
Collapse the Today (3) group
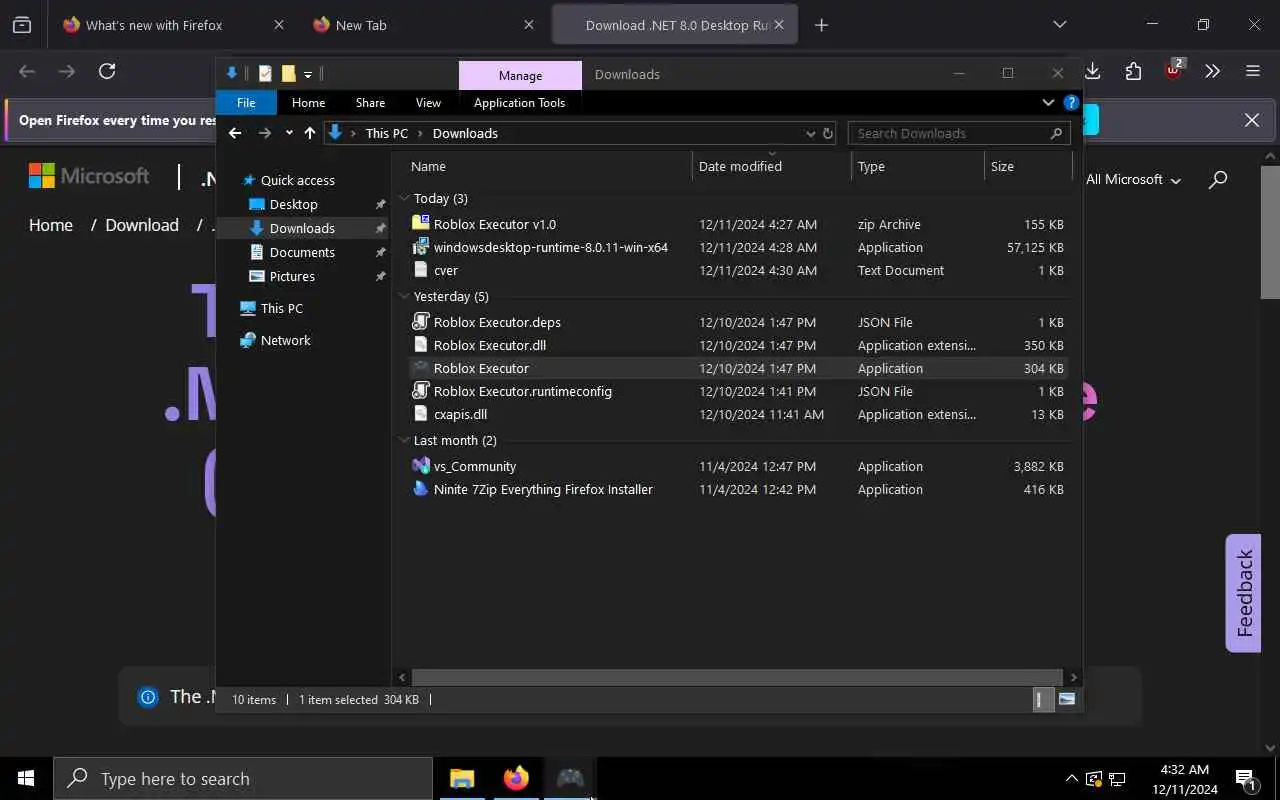click(x=405, y=198)
